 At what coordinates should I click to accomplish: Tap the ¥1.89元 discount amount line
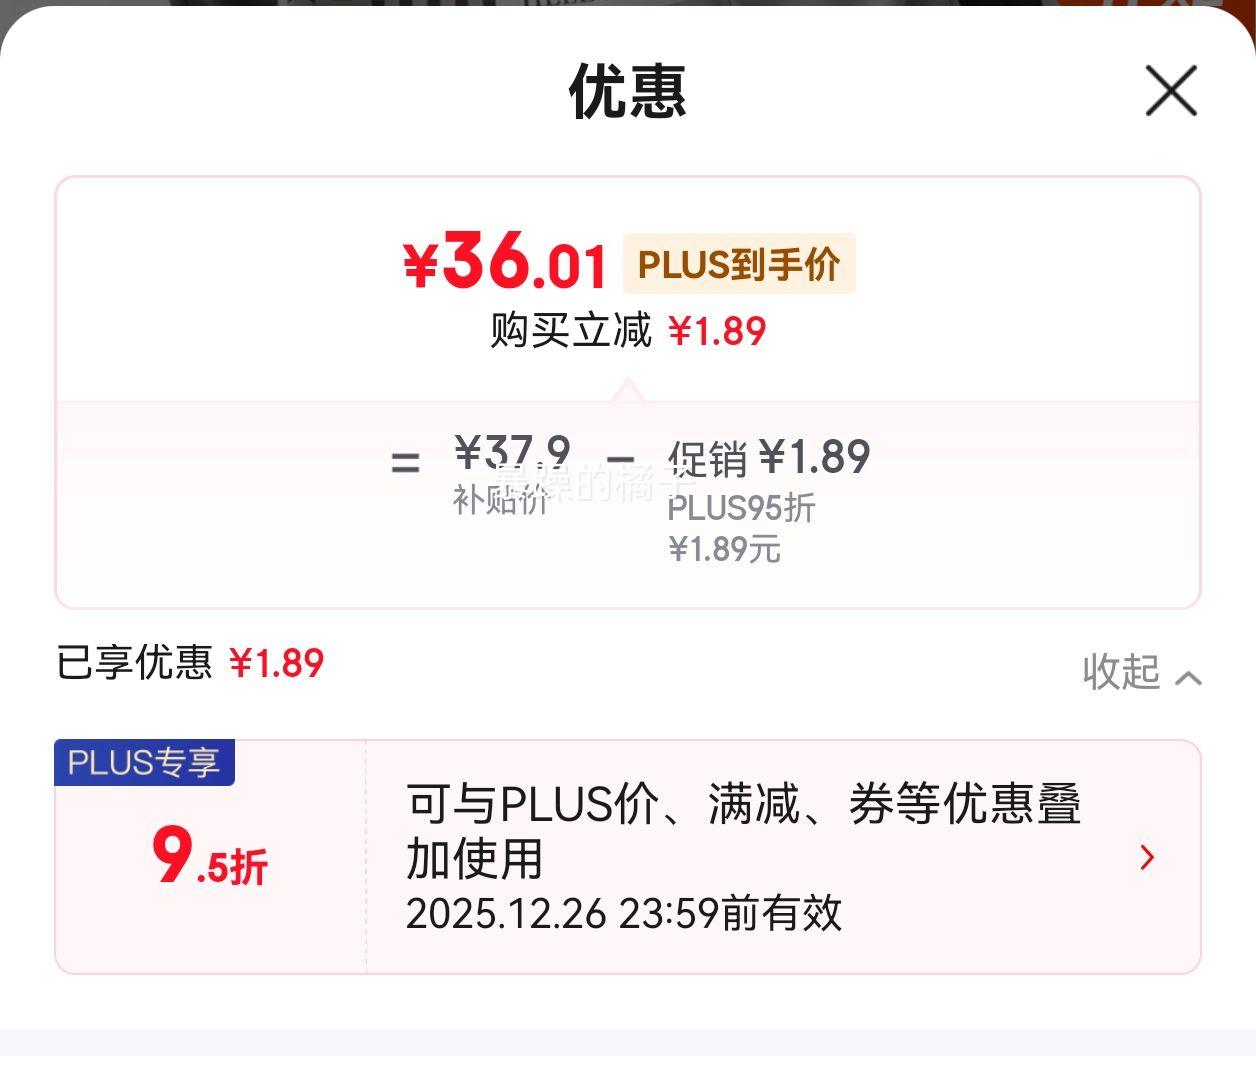pos(724,549)
